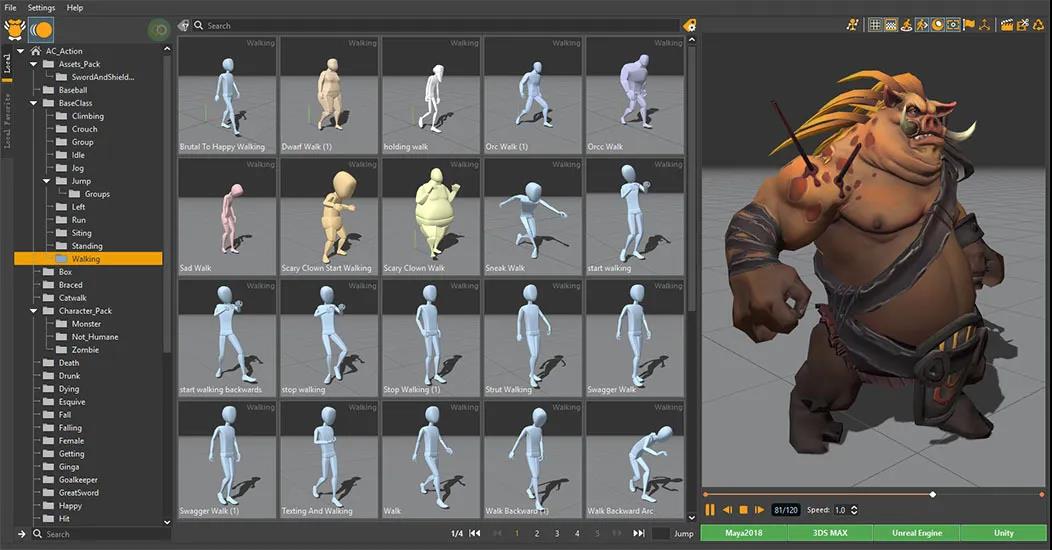Click the tree panel scroll up arrow
The image size is (1052, 550).
coord(167,49)
